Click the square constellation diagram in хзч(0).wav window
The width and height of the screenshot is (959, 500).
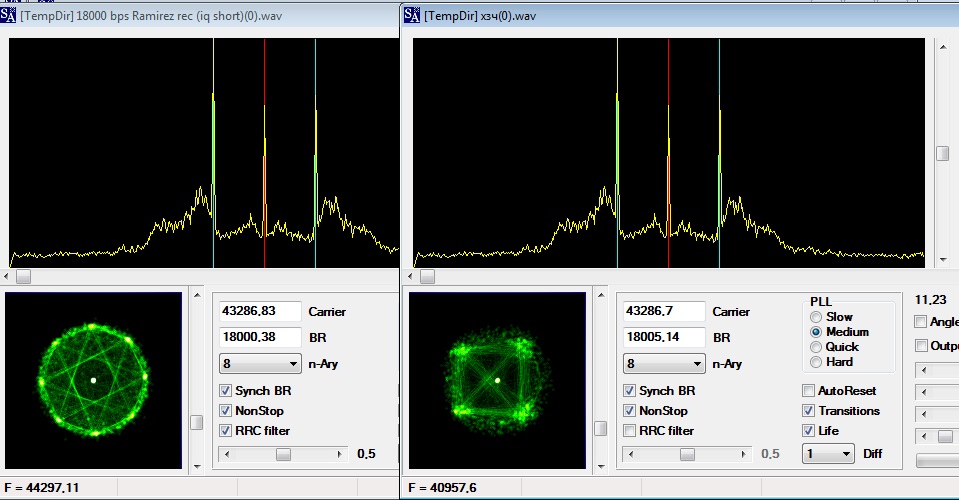(x=497, y=380)
